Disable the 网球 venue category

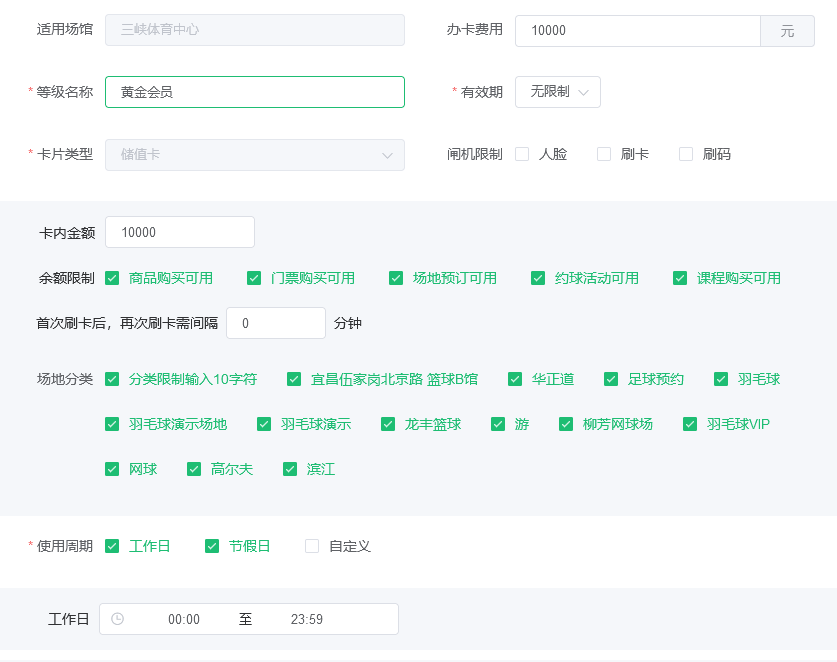click(112, 469)
